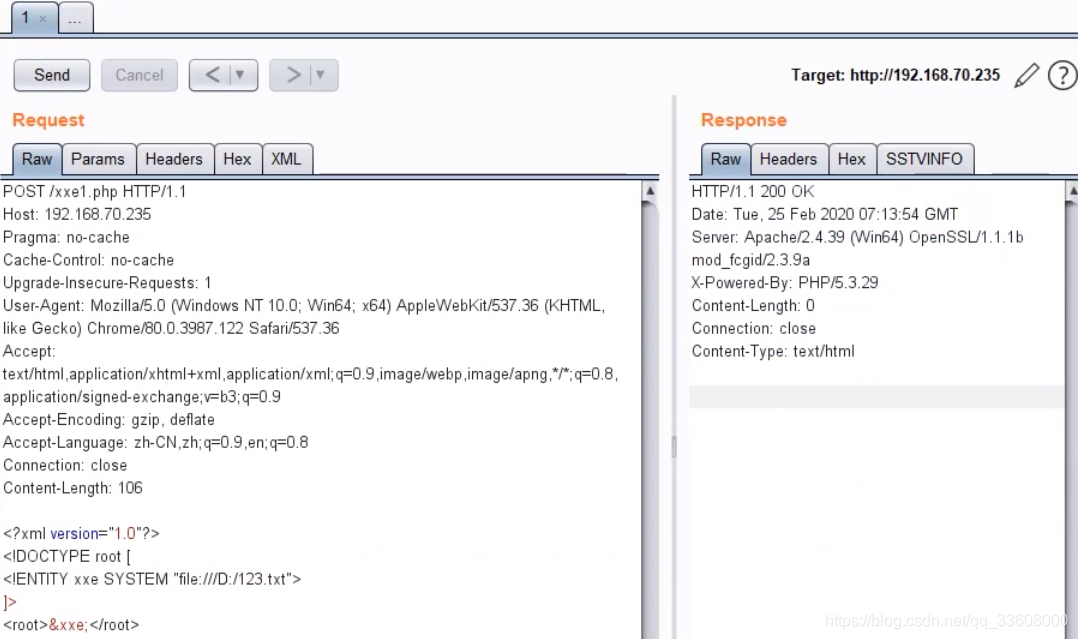Open help with the question mark icon

pos(1062,75)
